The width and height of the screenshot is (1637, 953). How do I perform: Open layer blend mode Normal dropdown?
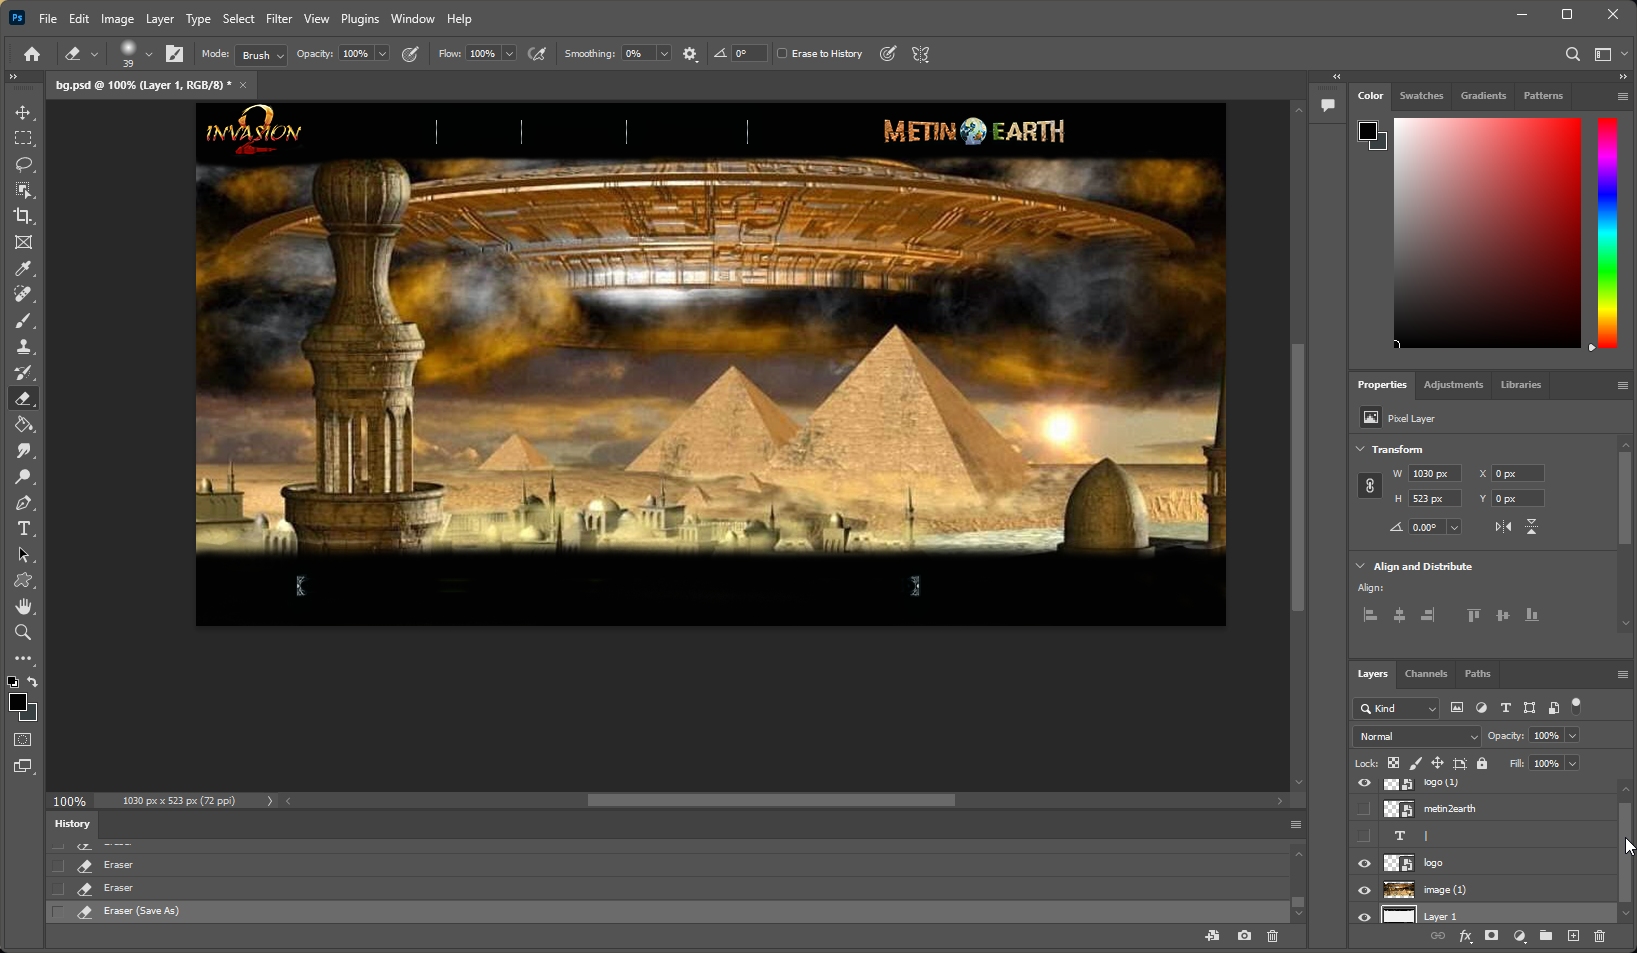tap(1417, 736)
